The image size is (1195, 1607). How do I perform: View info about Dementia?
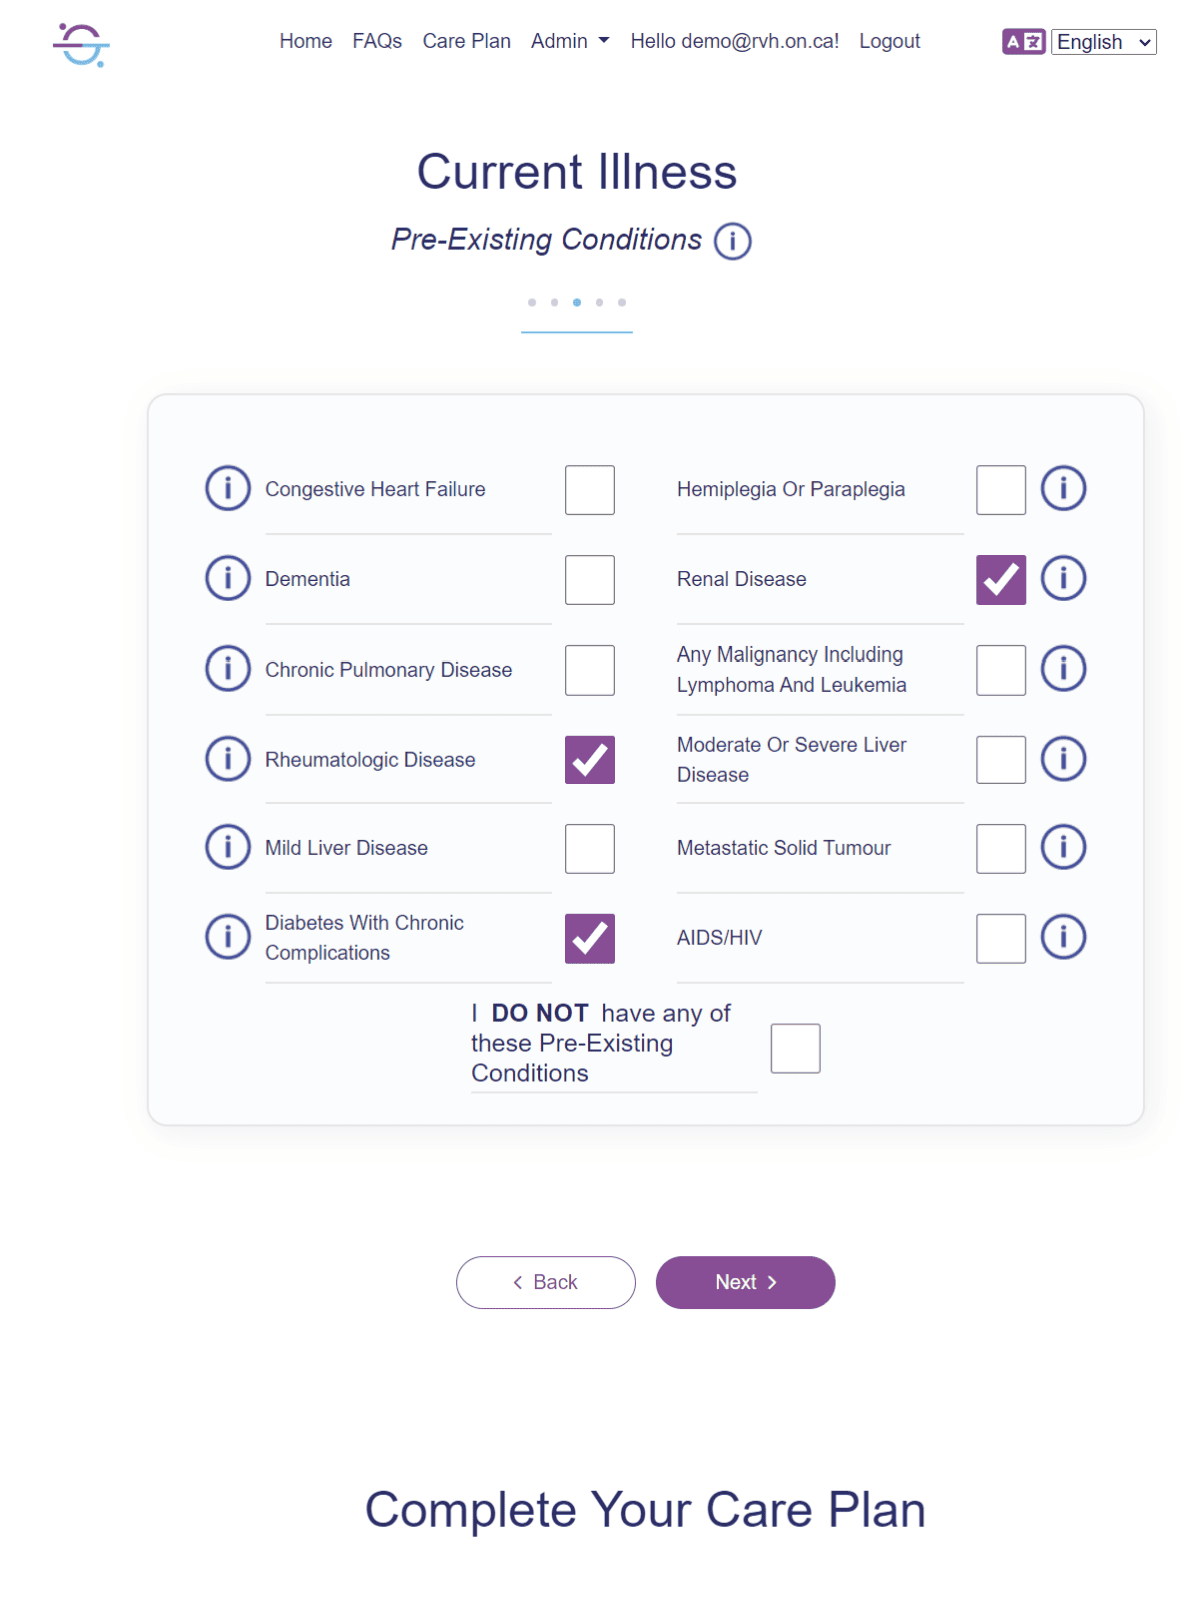click(227, 578)
